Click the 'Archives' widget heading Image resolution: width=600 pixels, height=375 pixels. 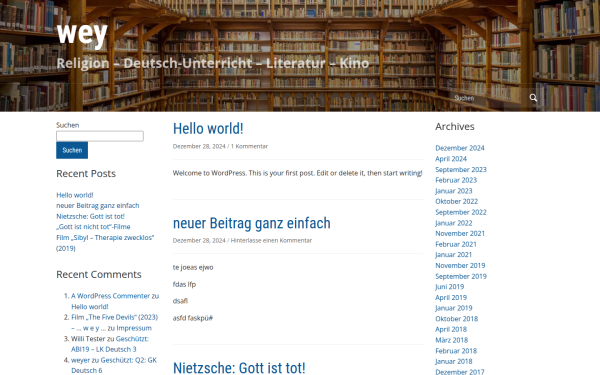pos(455,127)
